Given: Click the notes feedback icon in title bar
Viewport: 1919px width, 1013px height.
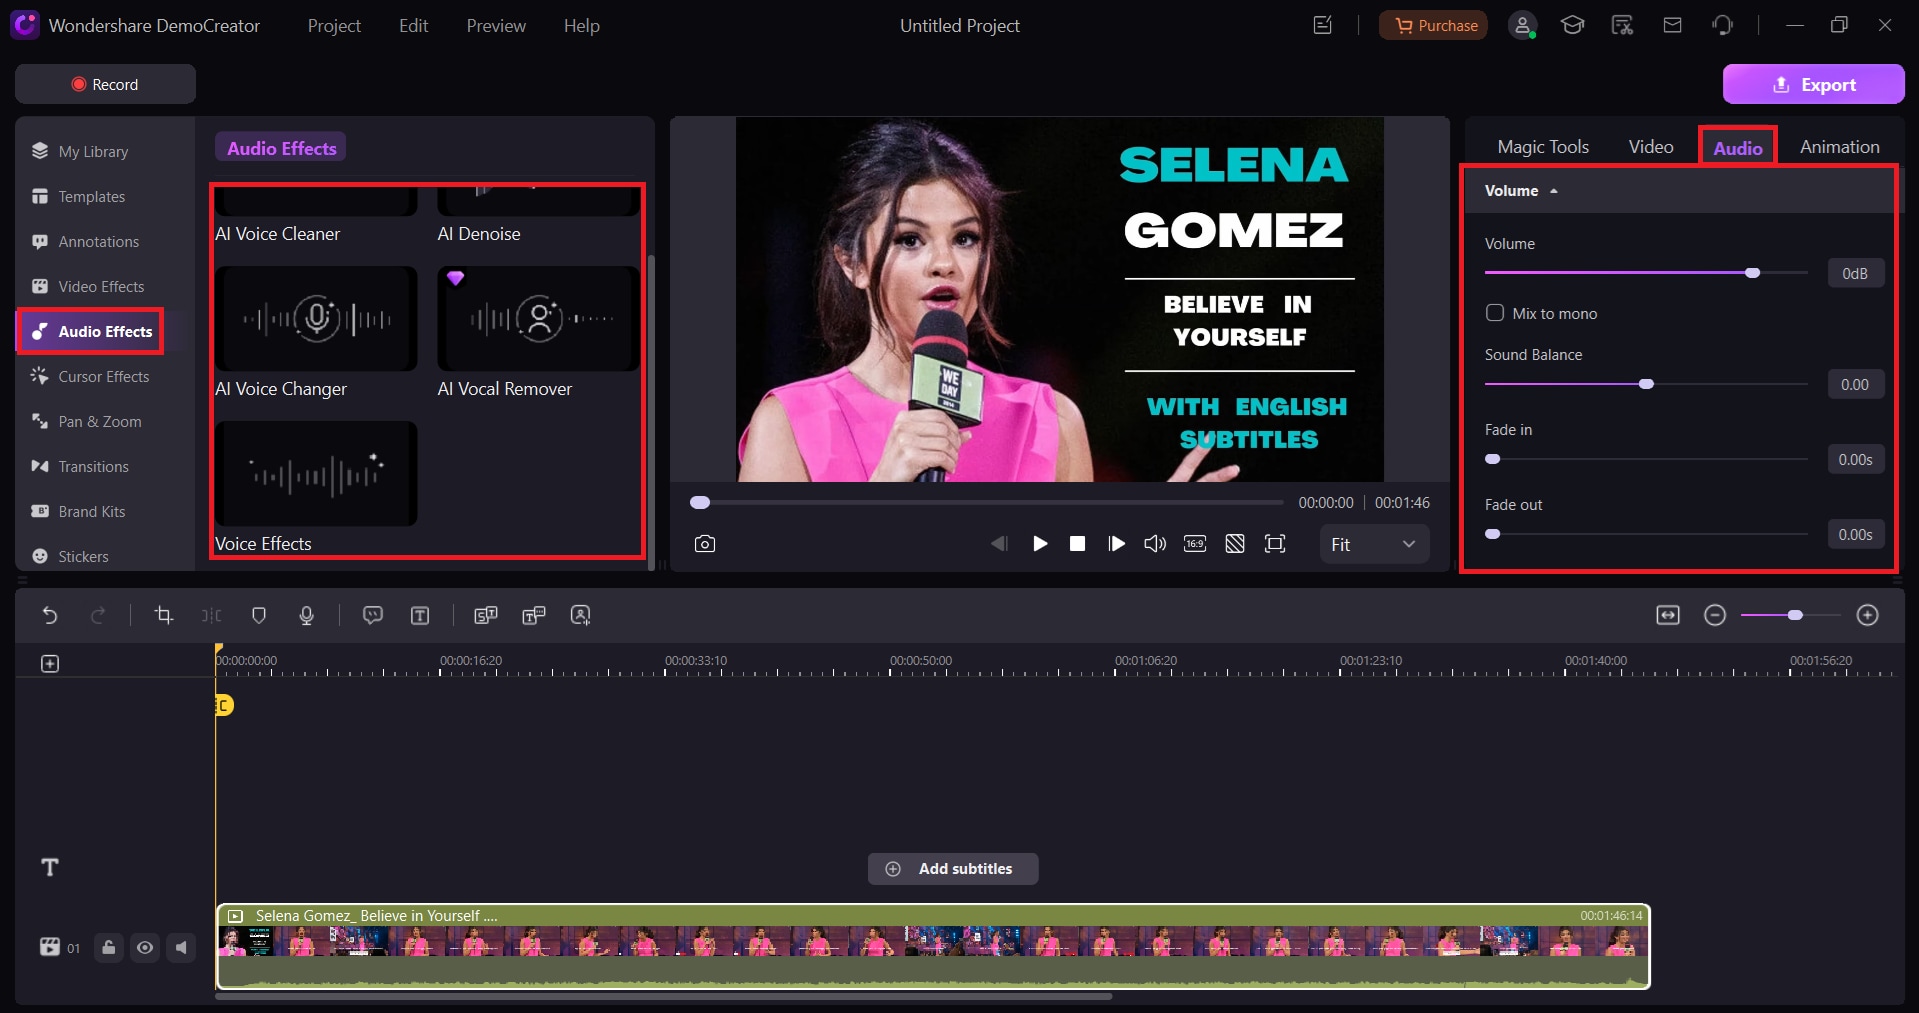Looking at the screenshot, I should point(1322,25).
